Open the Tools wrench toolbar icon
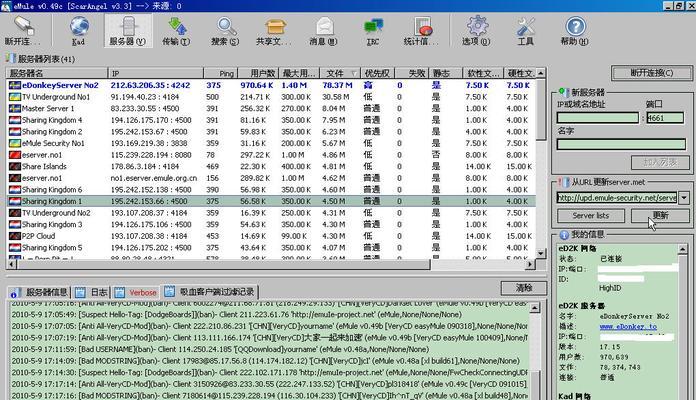The width and height of the screenshot is (696, 400). tap(526, 26)
